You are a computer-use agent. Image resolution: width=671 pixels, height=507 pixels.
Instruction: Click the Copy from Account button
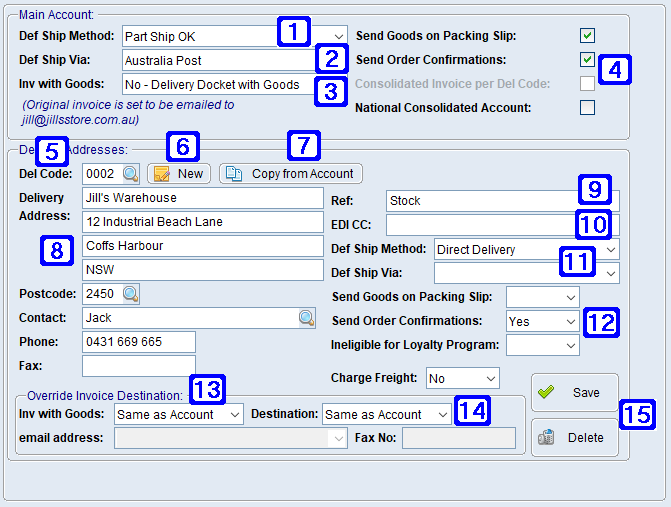point(291,174)
